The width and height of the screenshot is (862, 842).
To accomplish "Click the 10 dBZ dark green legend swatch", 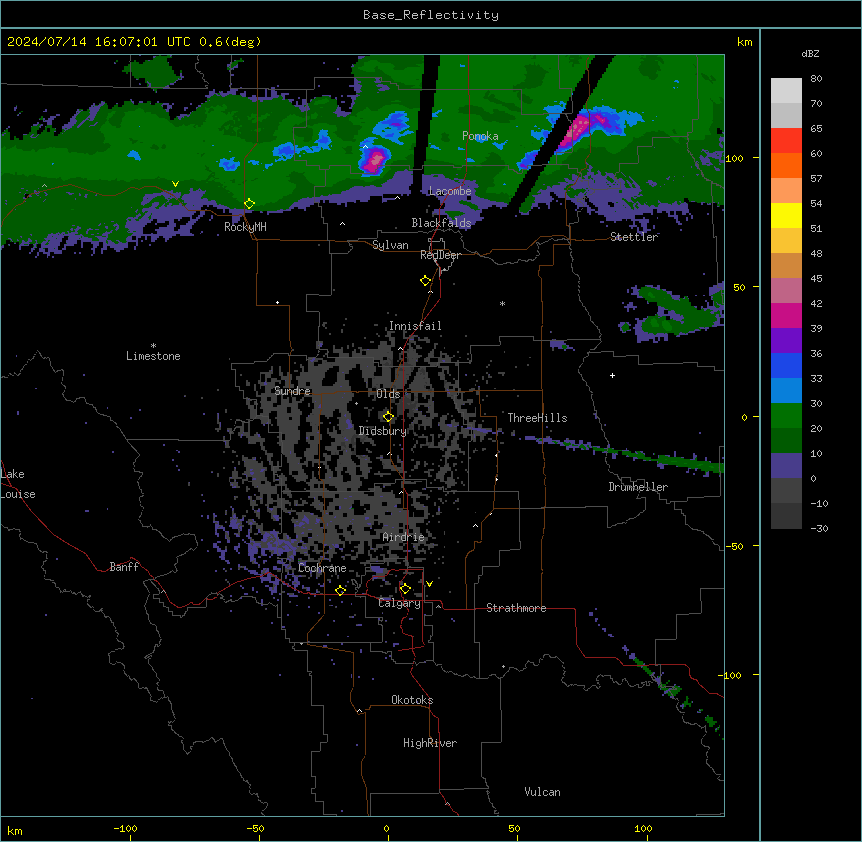I will (x=786, y=441).
